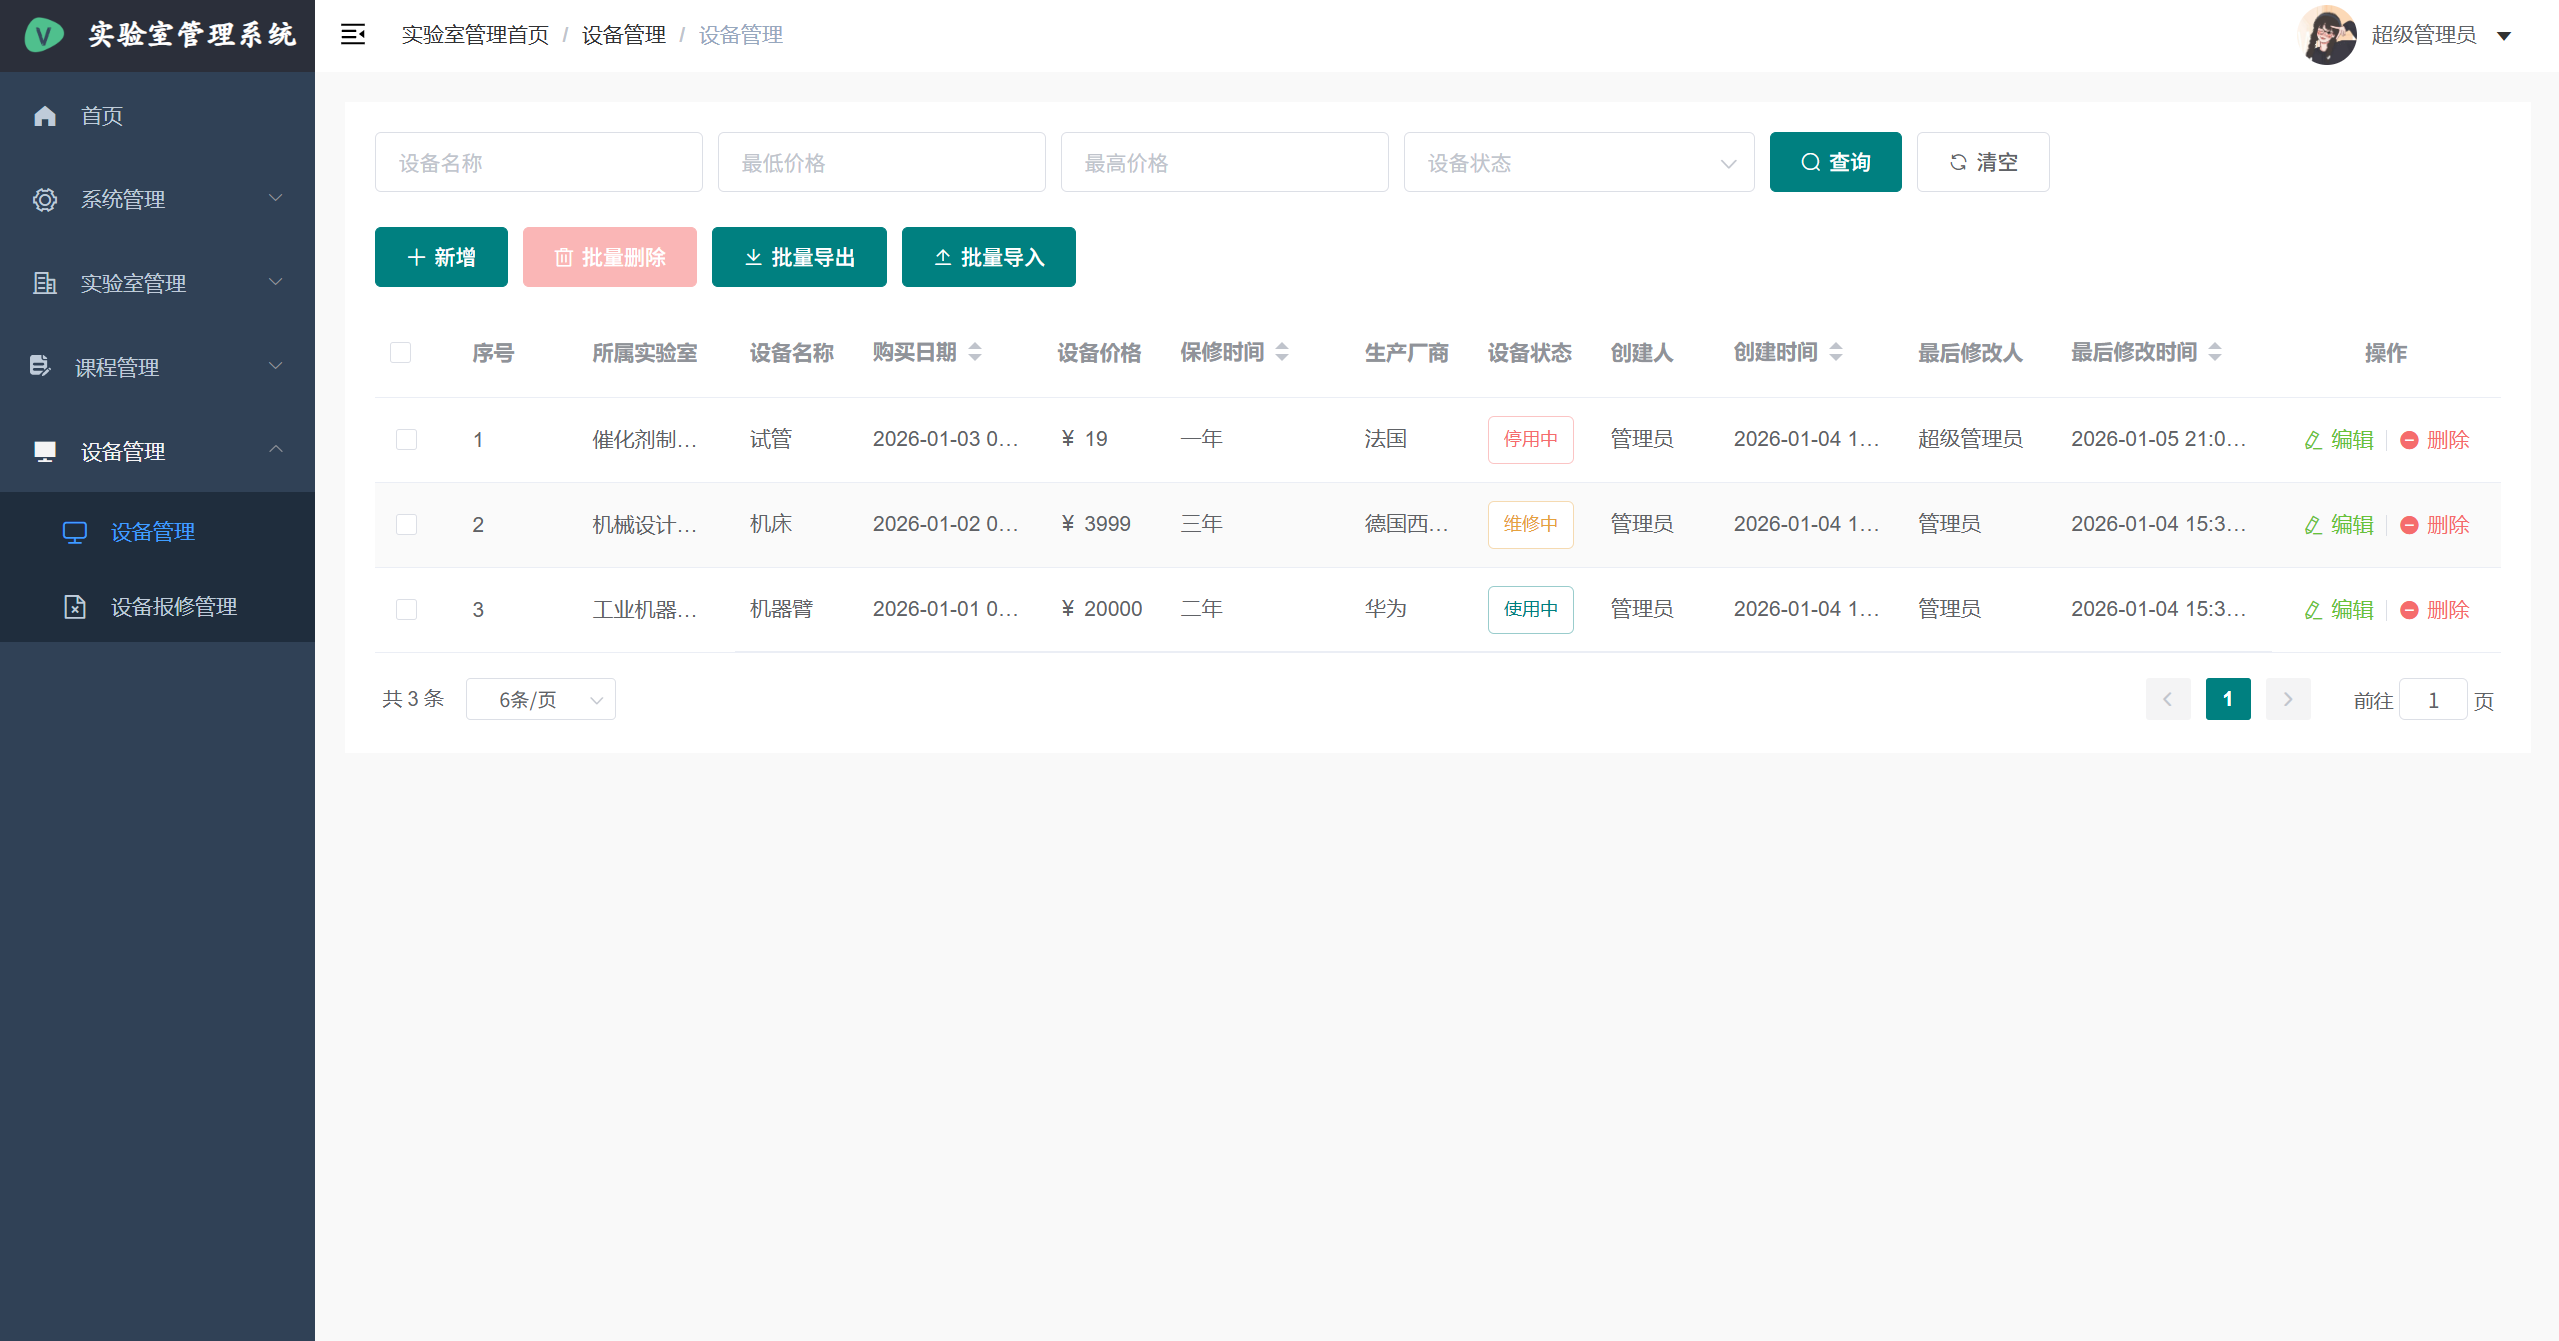Click the 实验室管理 building icon
The image size is (2559, 1341).
tap(45, 283)
